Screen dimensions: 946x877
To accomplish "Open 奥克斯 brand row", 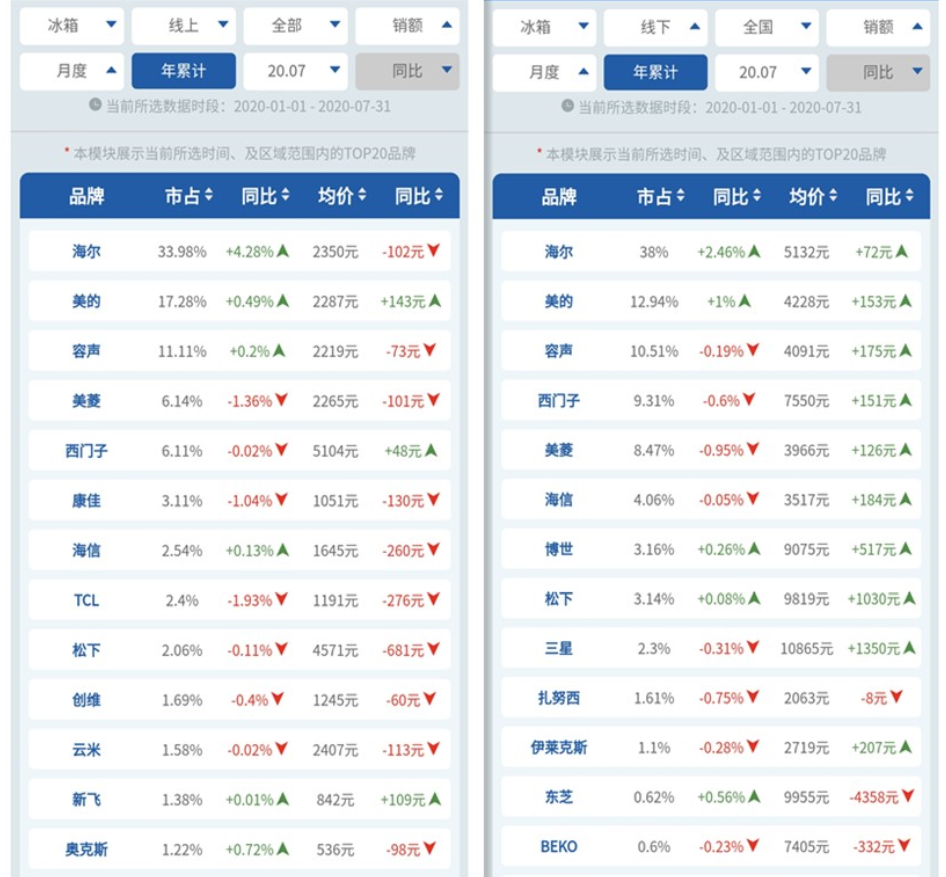I will coord(240,849).
